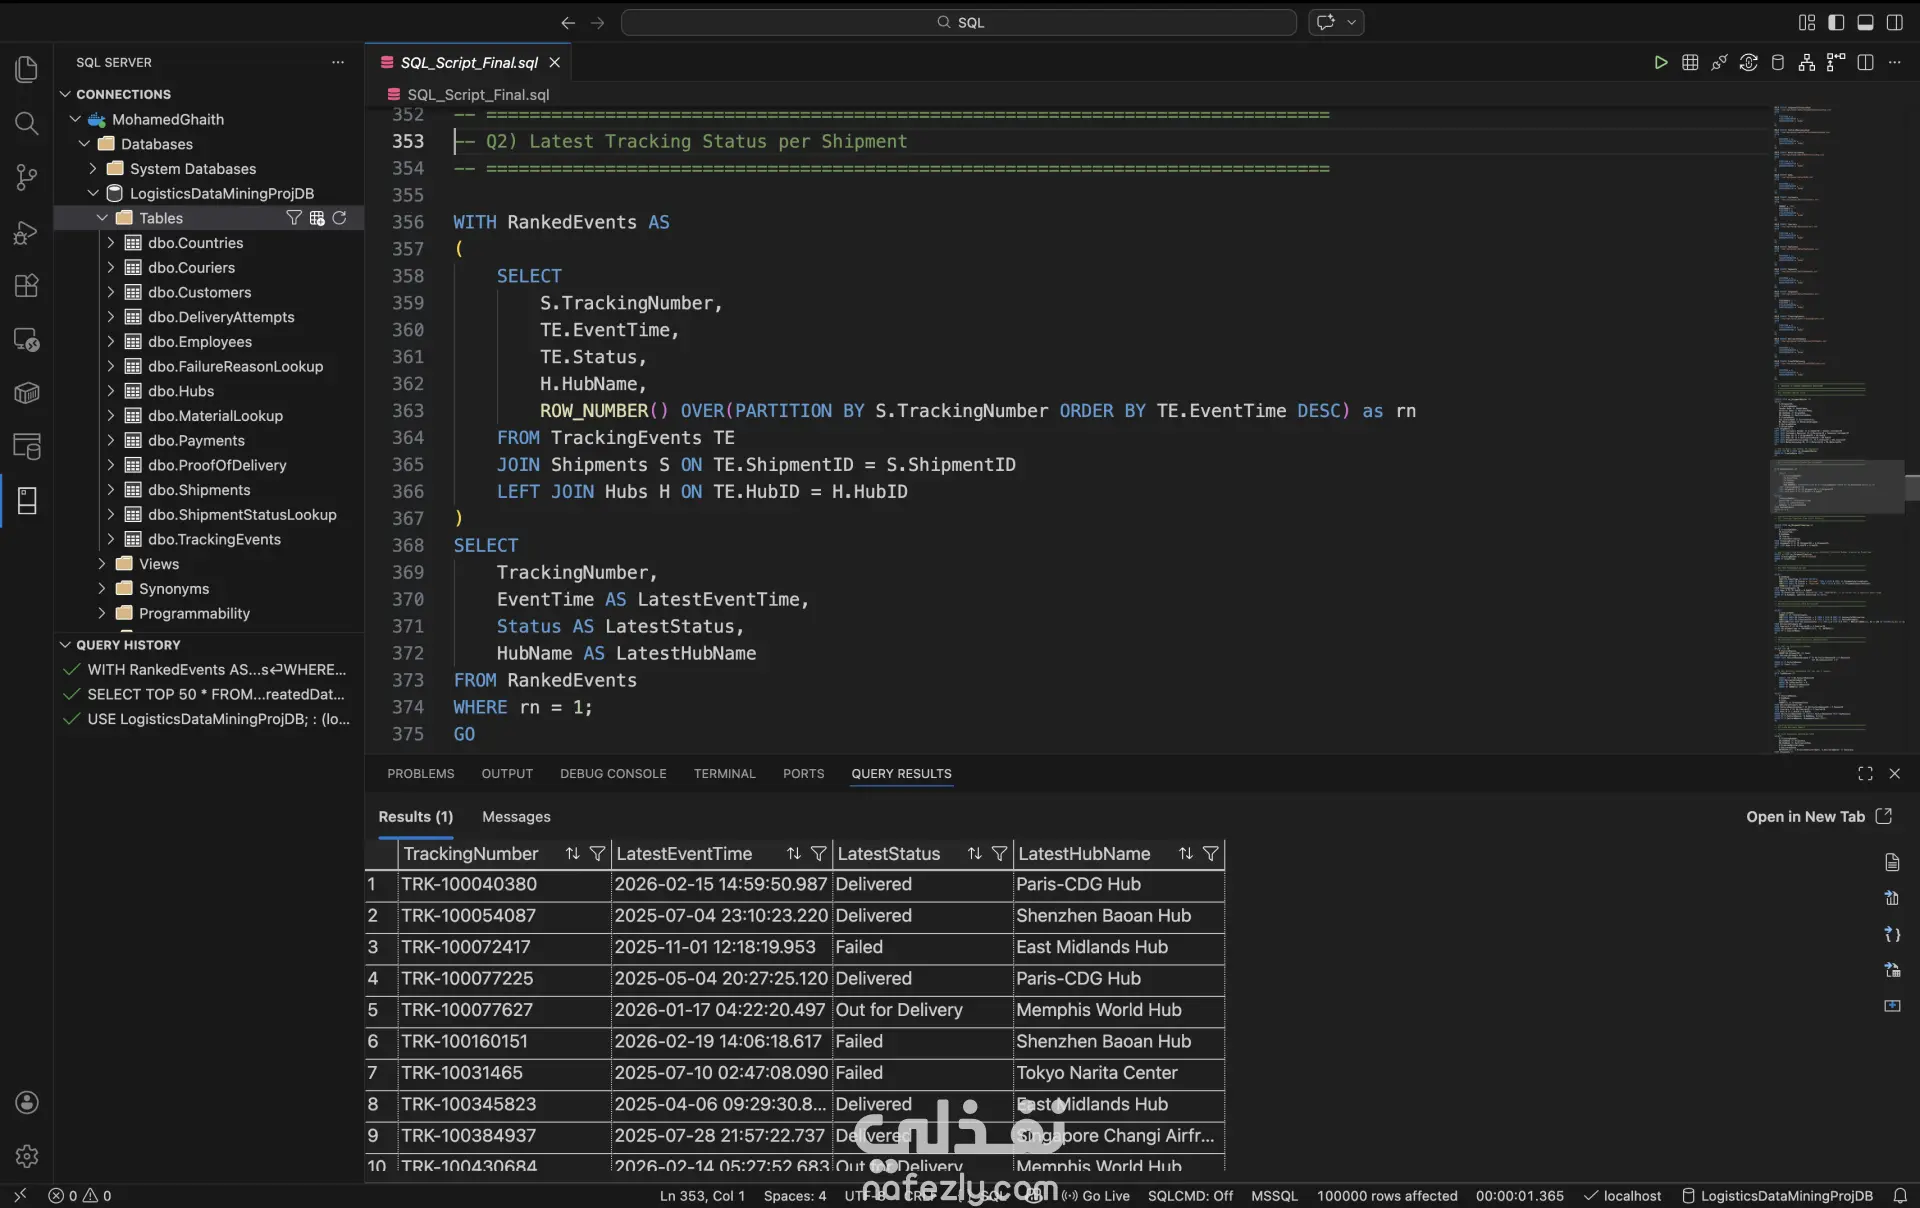Open the Messages results tab
The image size is (1920, 1208).
(x=516, y=816)
